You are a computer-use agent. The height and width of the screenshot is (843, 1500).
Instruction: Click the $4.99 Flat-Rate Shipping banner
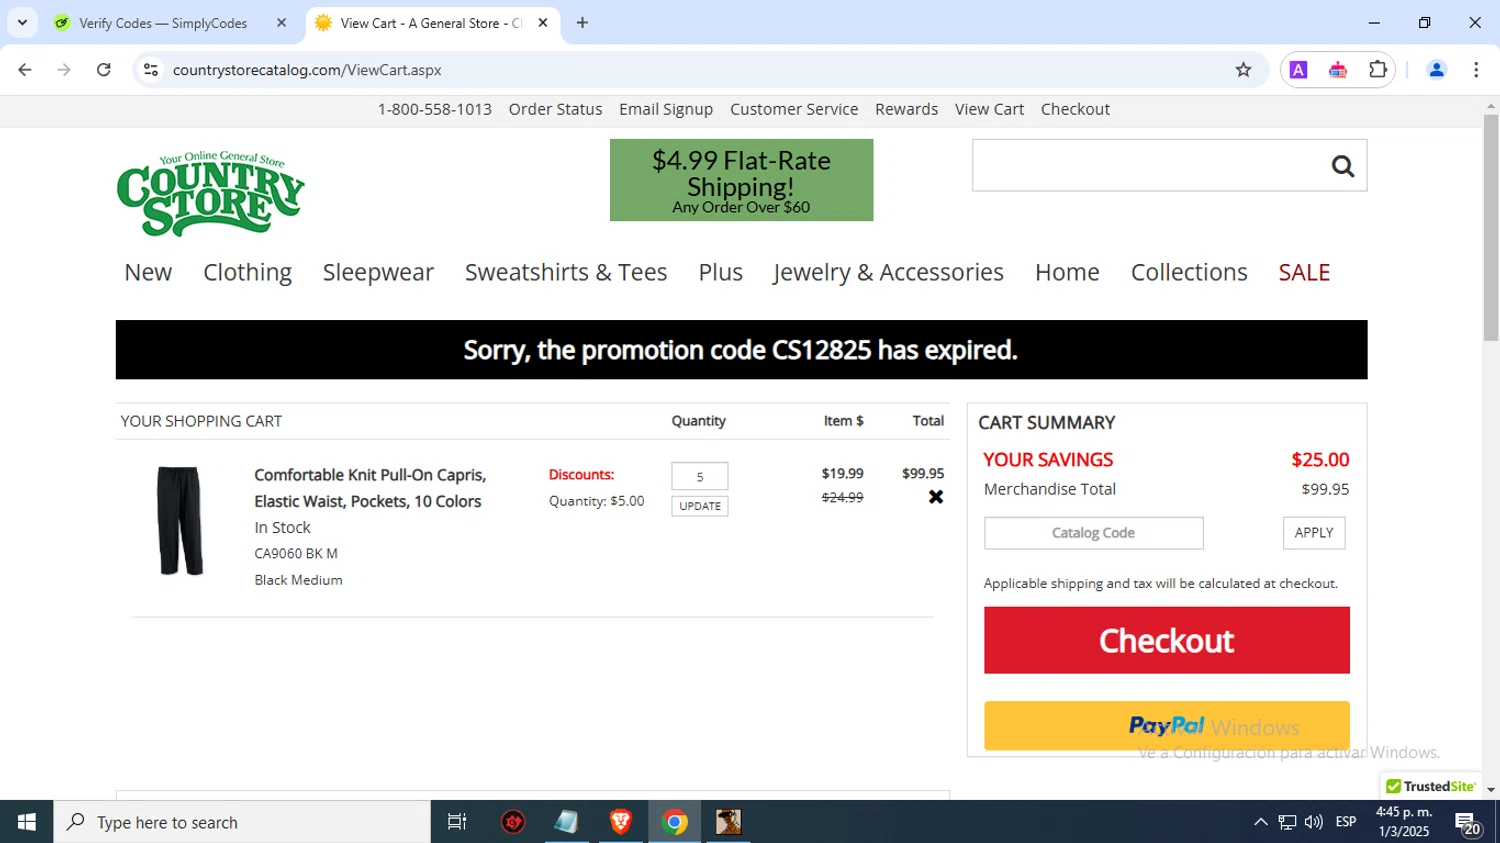pyautogui.click(x=741, y=180)
